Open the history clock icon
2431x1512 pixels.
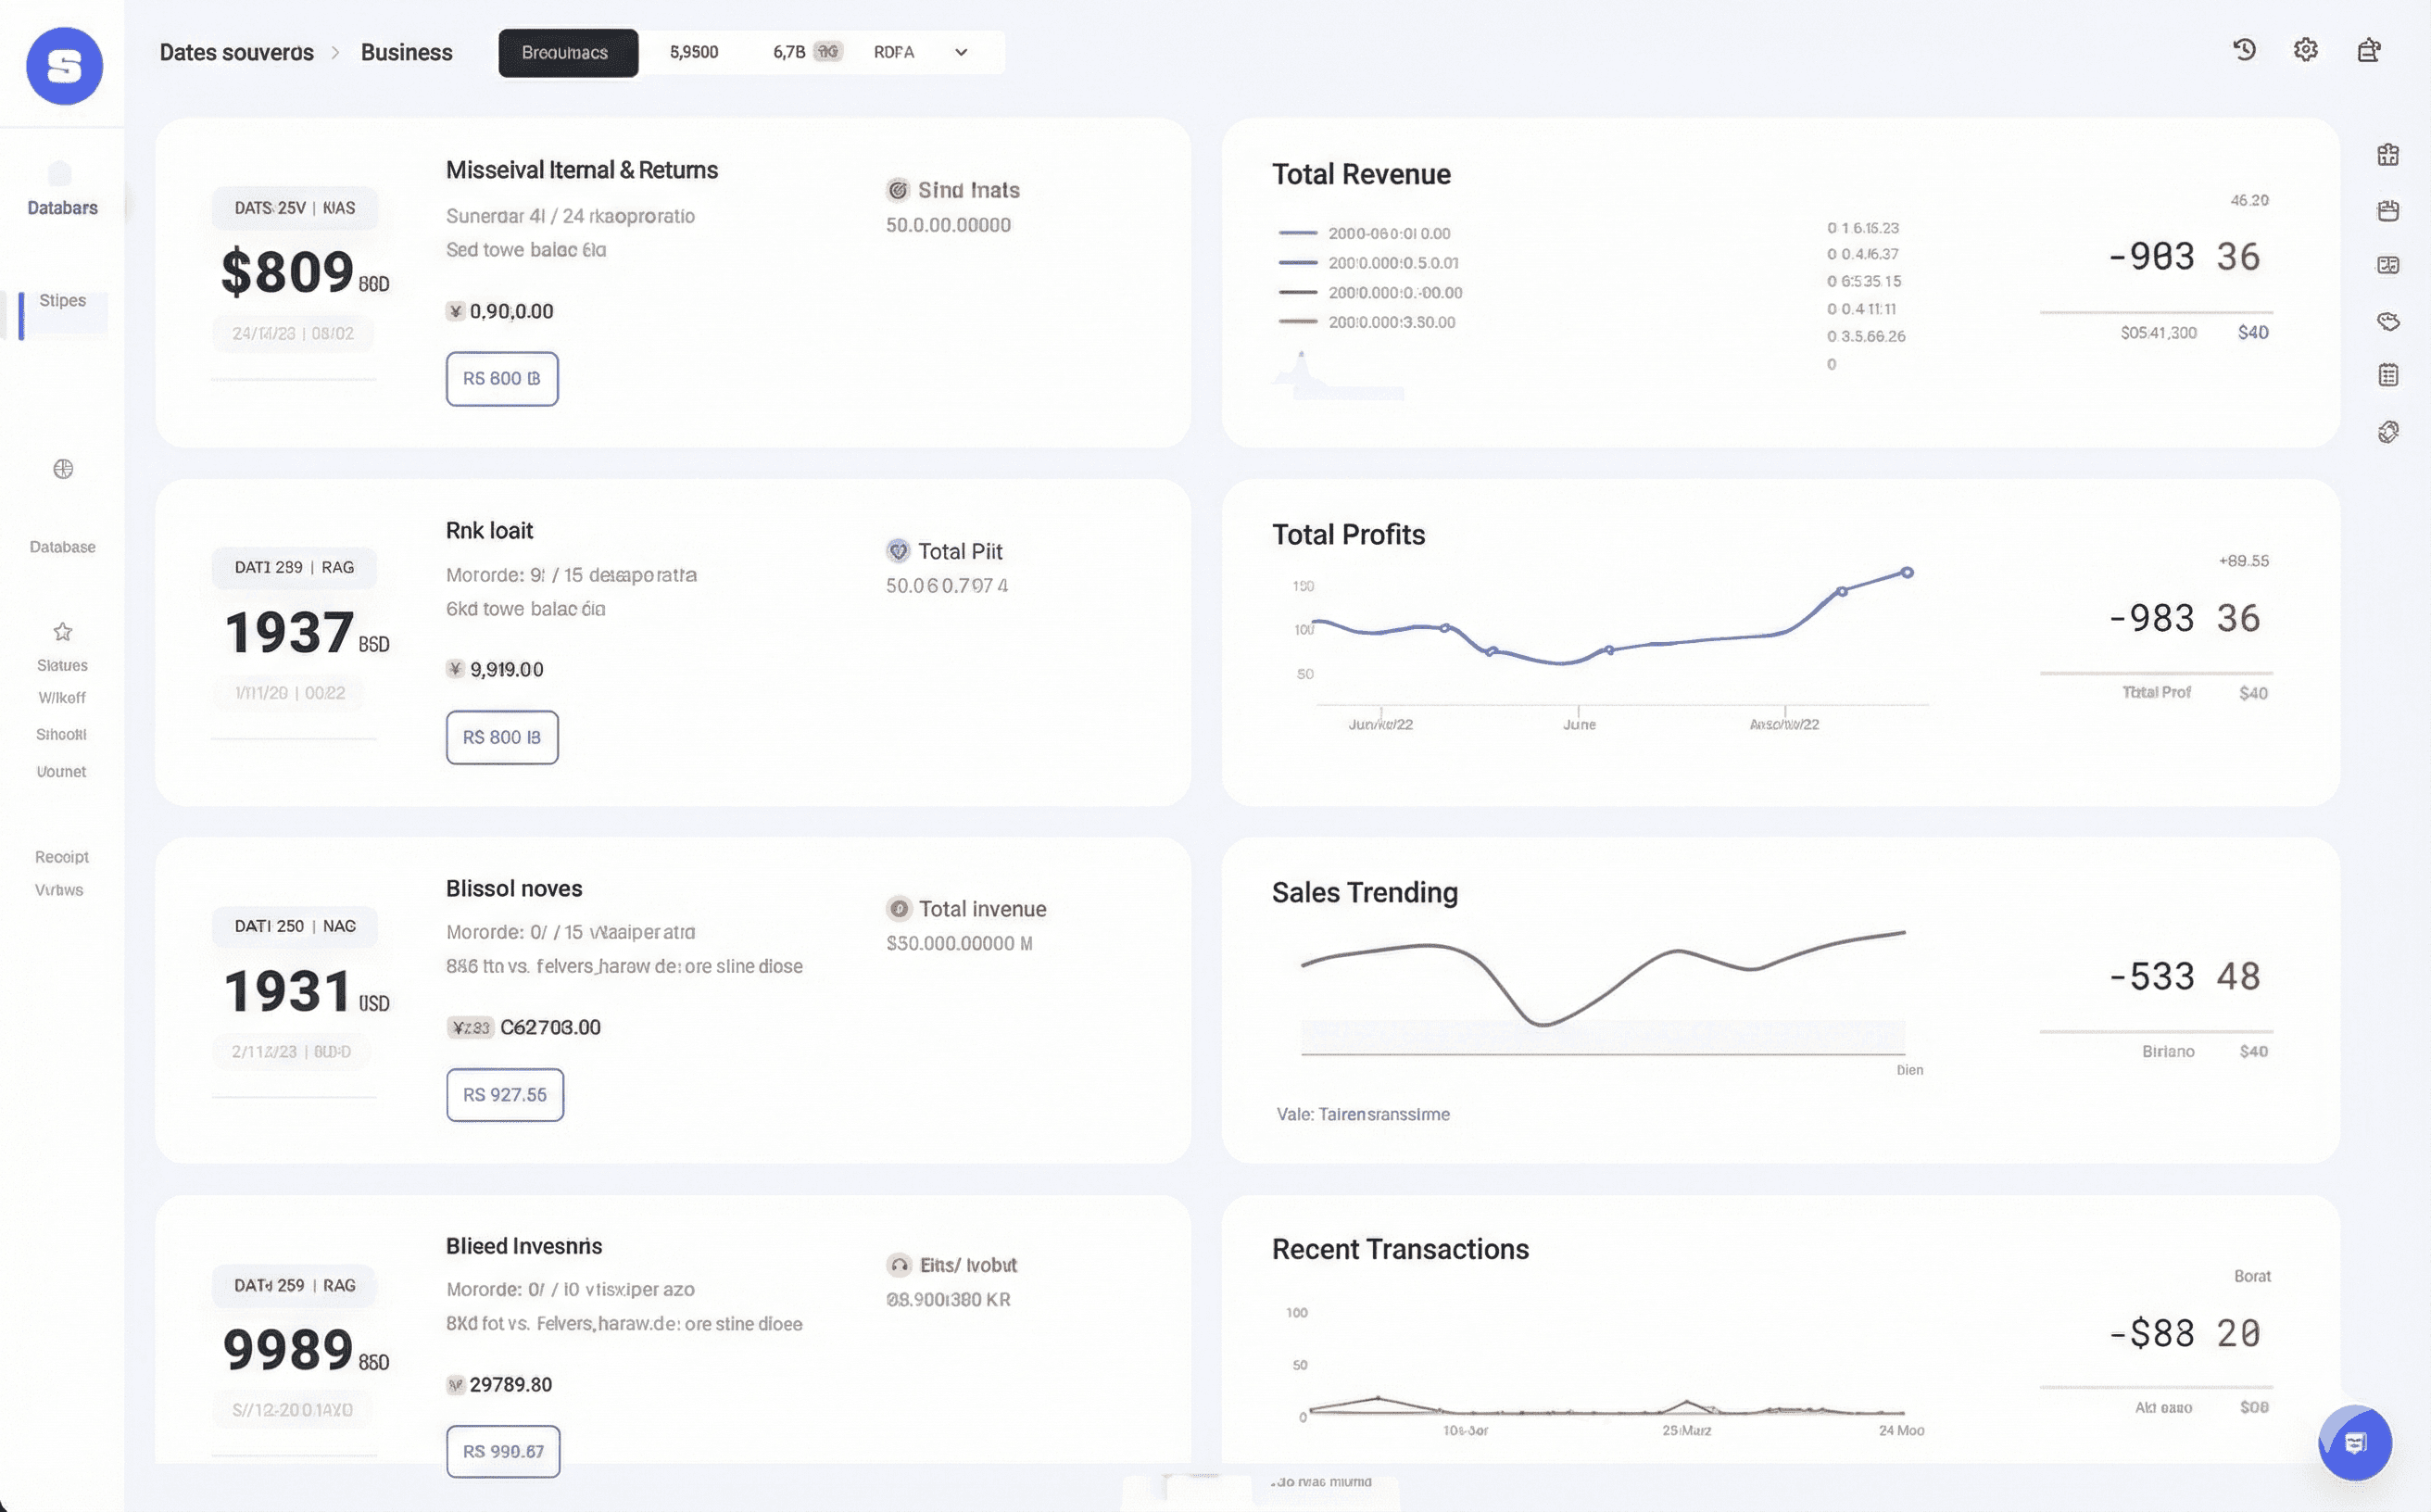(x=2244, y=50)
